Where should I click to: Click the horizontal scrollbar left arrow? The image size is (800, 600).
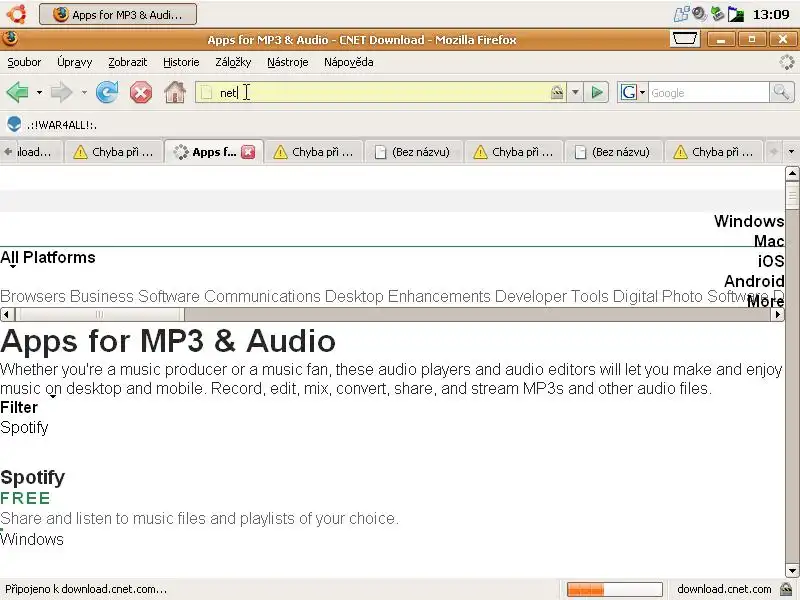click(x=7, y=314)
